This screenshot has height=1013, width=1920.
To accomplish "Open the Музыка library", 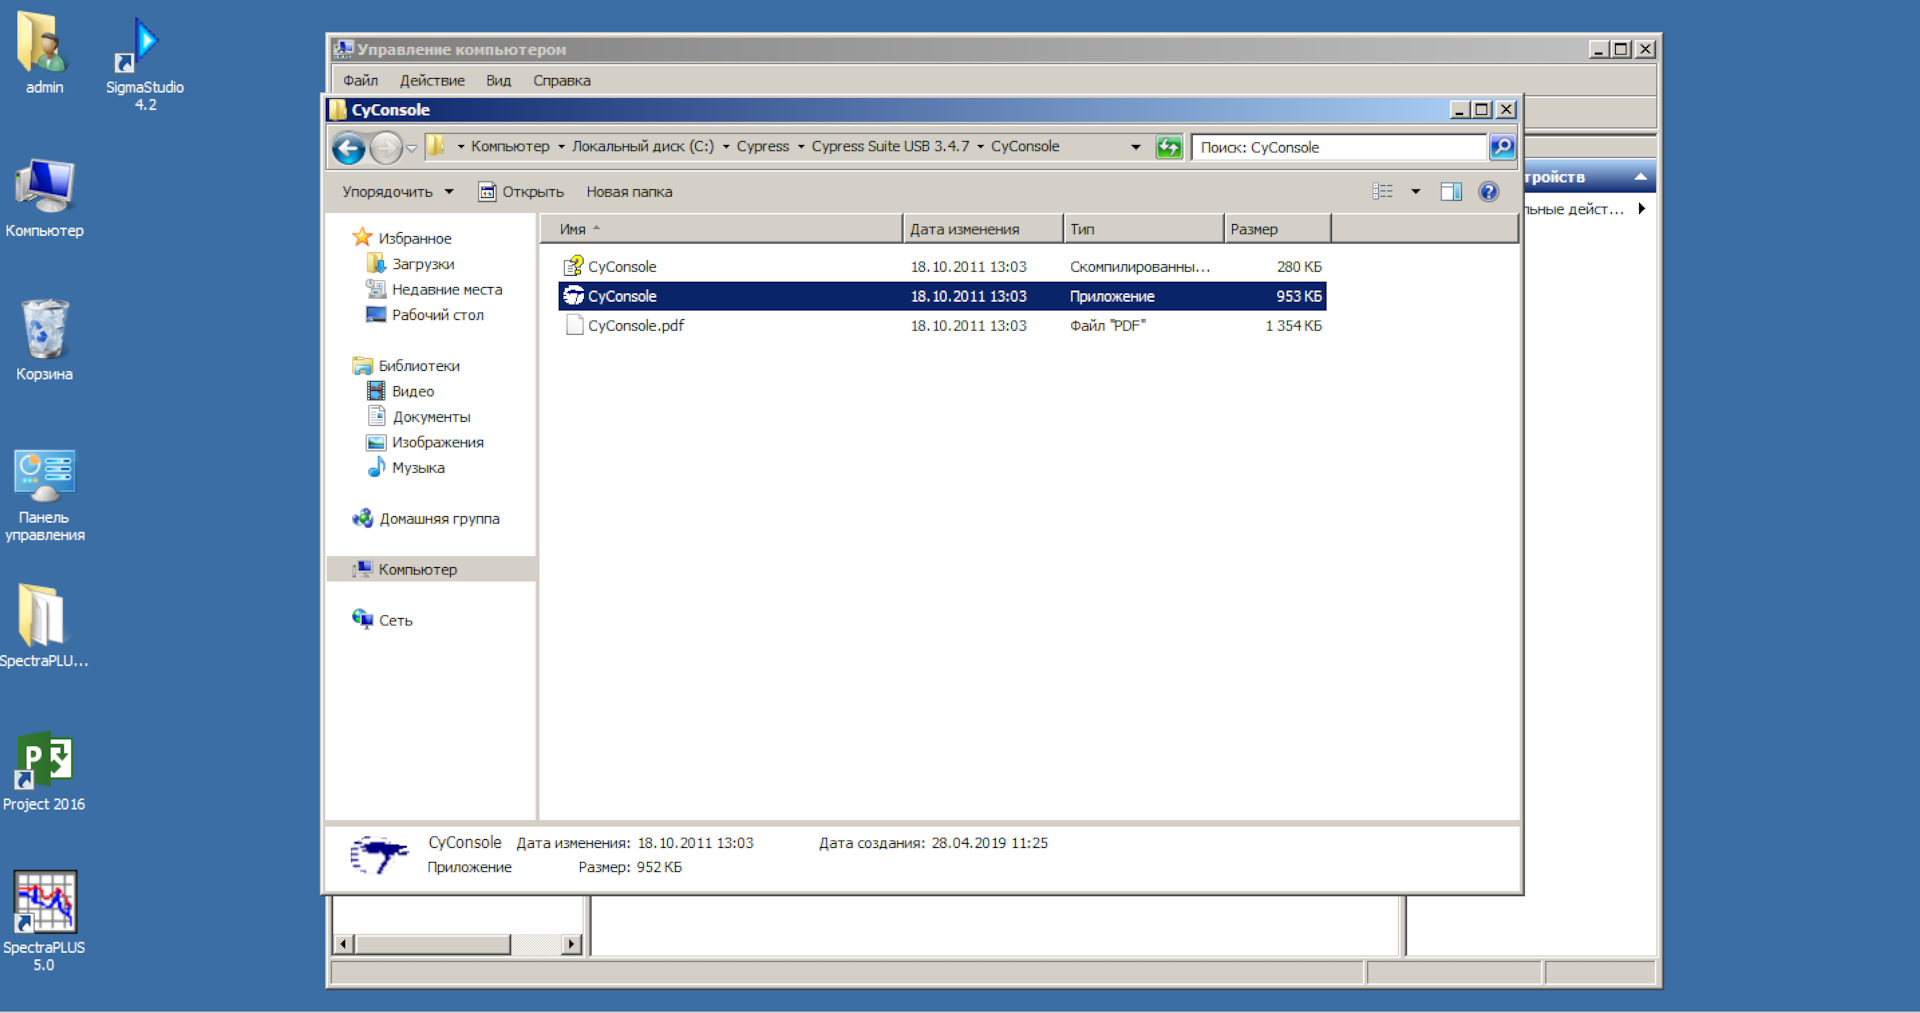I will [418, 468].
